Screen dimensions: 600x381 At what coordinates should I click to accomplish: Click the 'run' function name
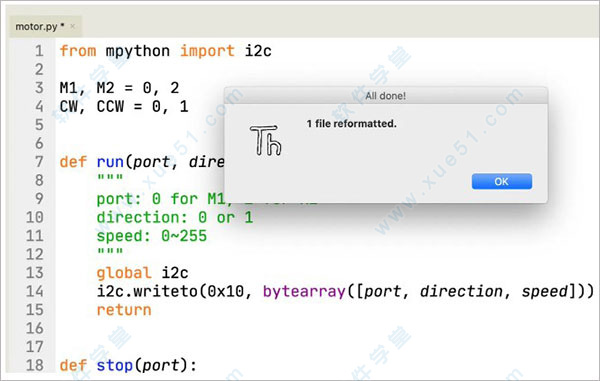tap(110, 162)
